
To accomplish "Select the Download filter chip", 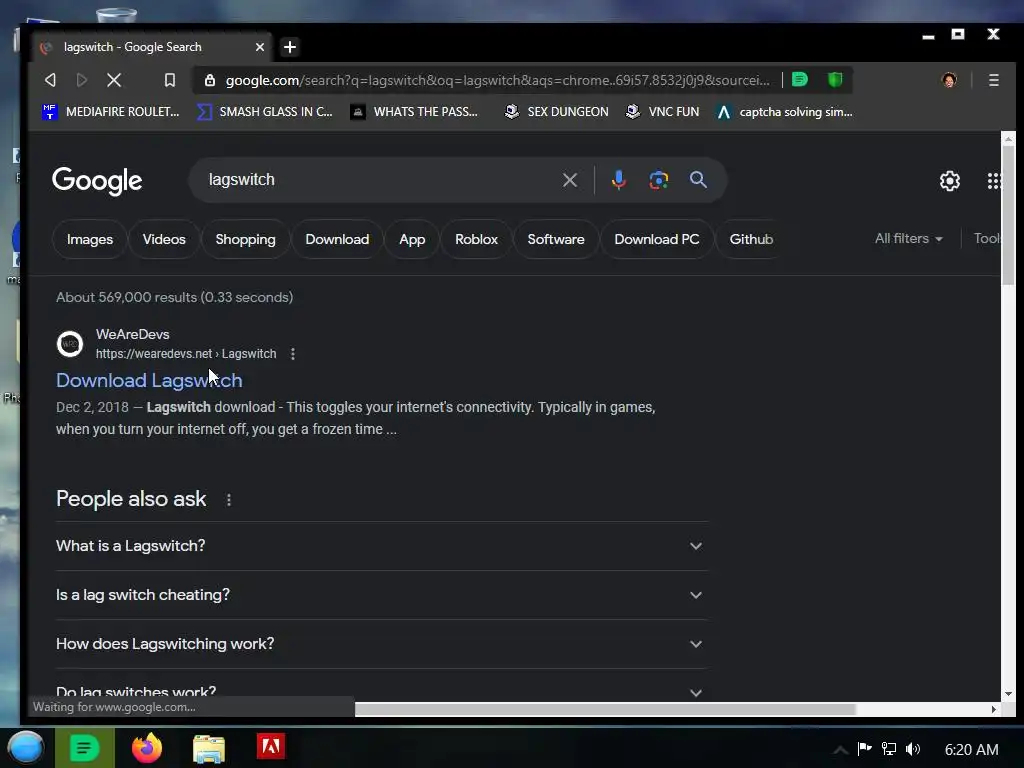I will (x=337, y=240).
